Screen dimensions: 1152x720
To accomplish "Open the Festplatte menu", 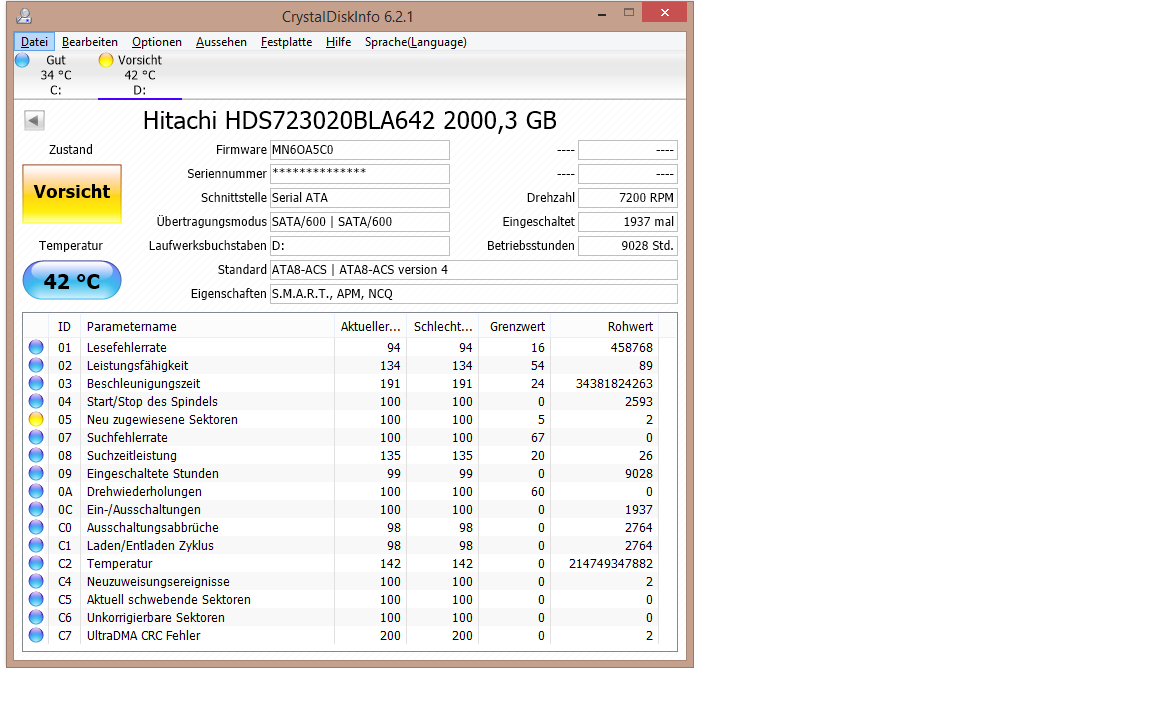I will coord(286,42).
